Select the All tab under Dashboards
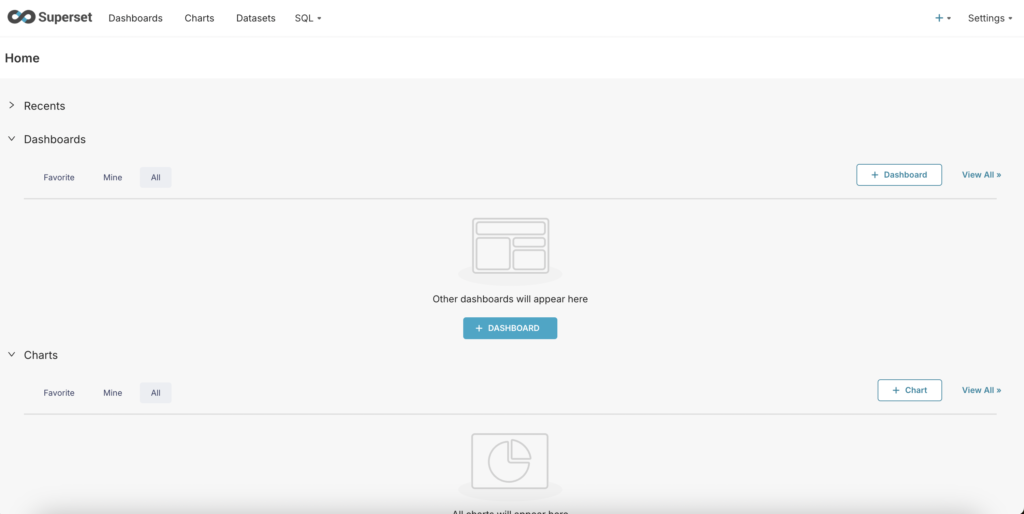1024x514 pixels. (x=155, y=177)
